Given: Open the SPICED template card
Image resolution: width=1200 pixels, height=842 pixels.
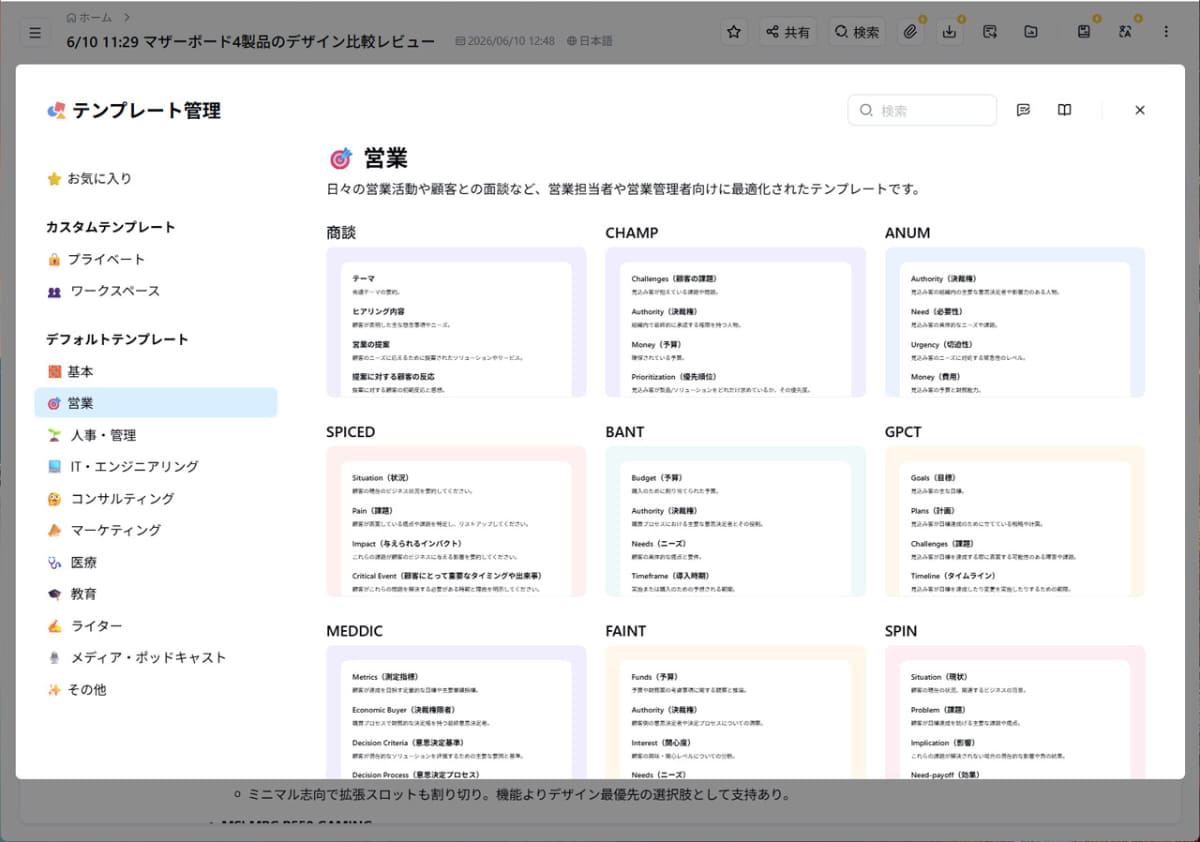Looking at the screenshot, I should click(x=456, y=521).
